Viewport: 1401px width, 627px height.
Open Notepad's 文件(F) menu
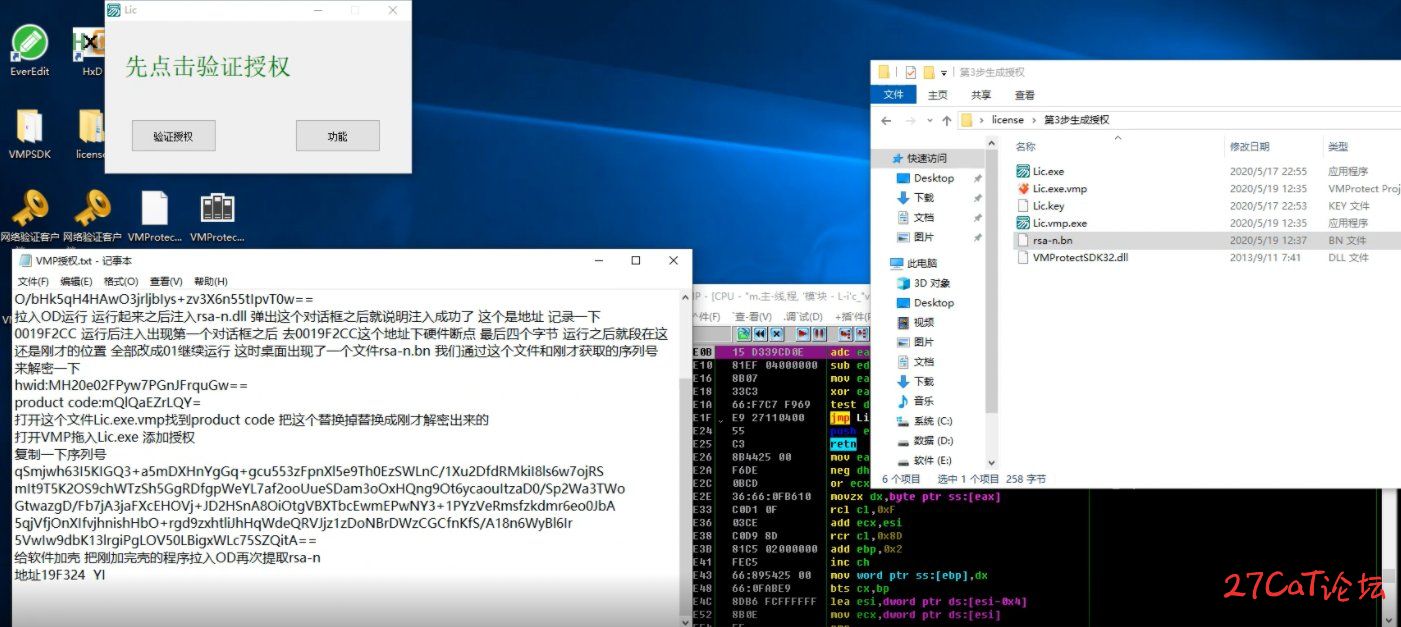pyautogui.click(x=33, y=281)
